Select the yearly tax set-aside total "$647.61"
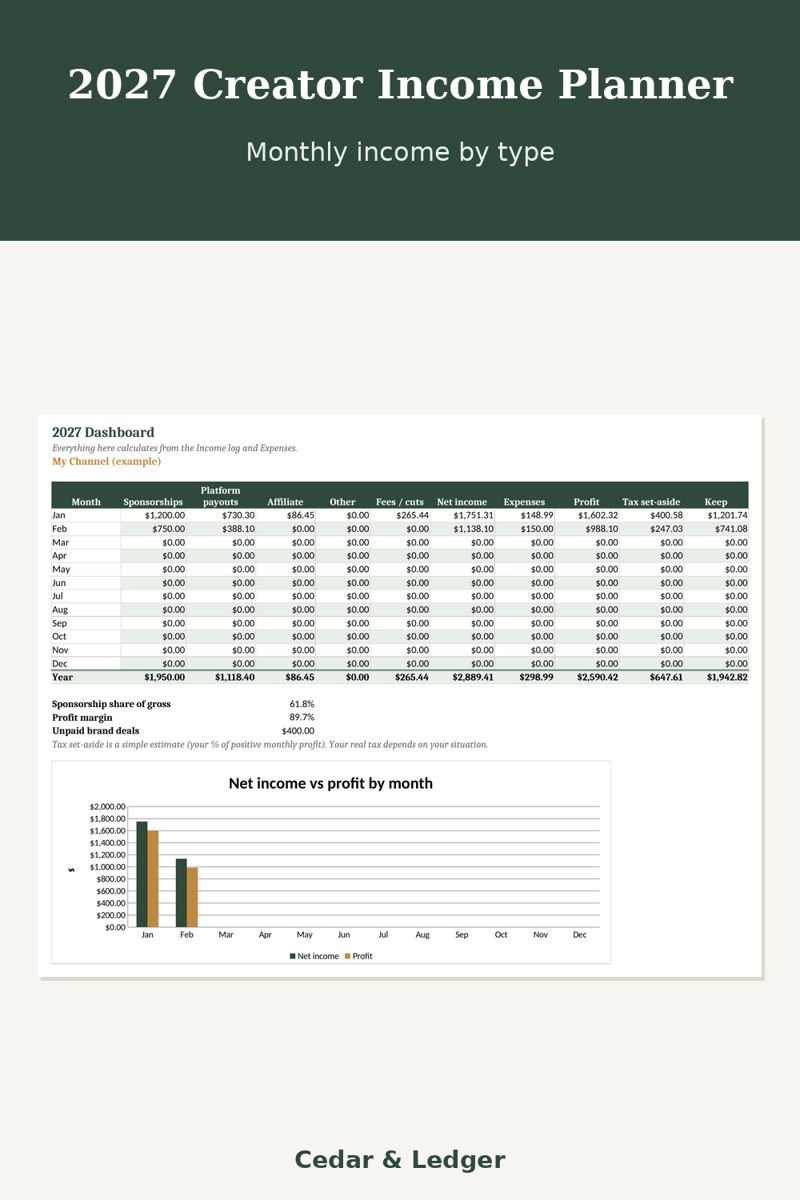This screenshot has height=1200, width=800. click(666, 677)
